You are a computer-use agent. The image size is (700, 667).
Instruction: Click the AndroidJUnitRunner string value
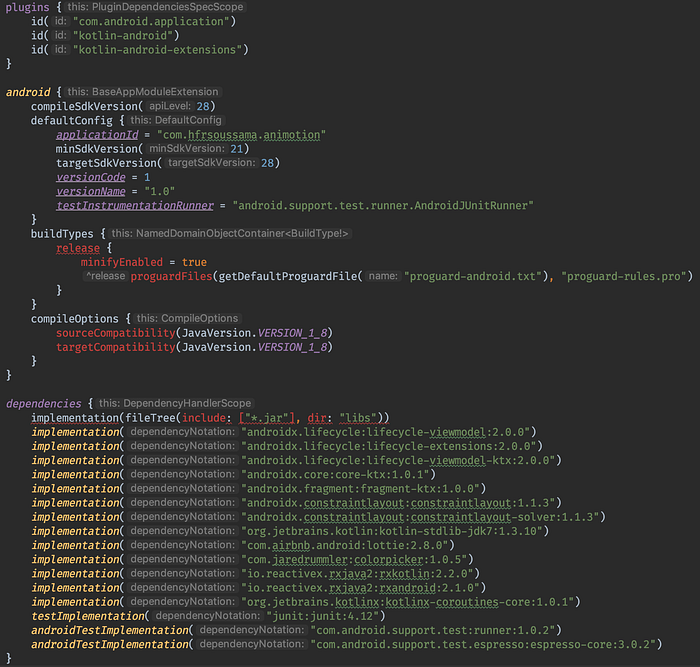point(383,206)
